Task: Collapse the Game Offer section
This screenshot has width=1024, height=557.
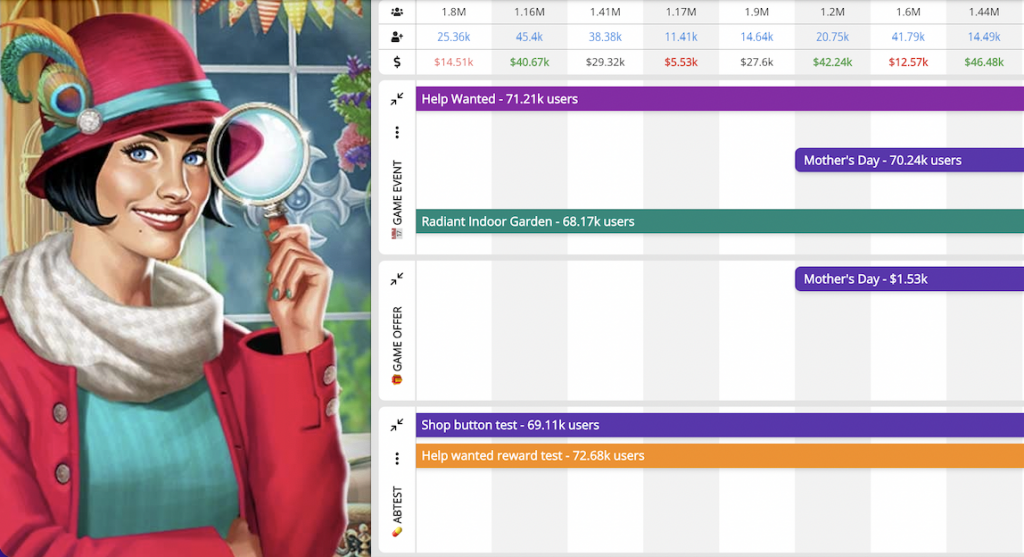Action: pos(397,279)
